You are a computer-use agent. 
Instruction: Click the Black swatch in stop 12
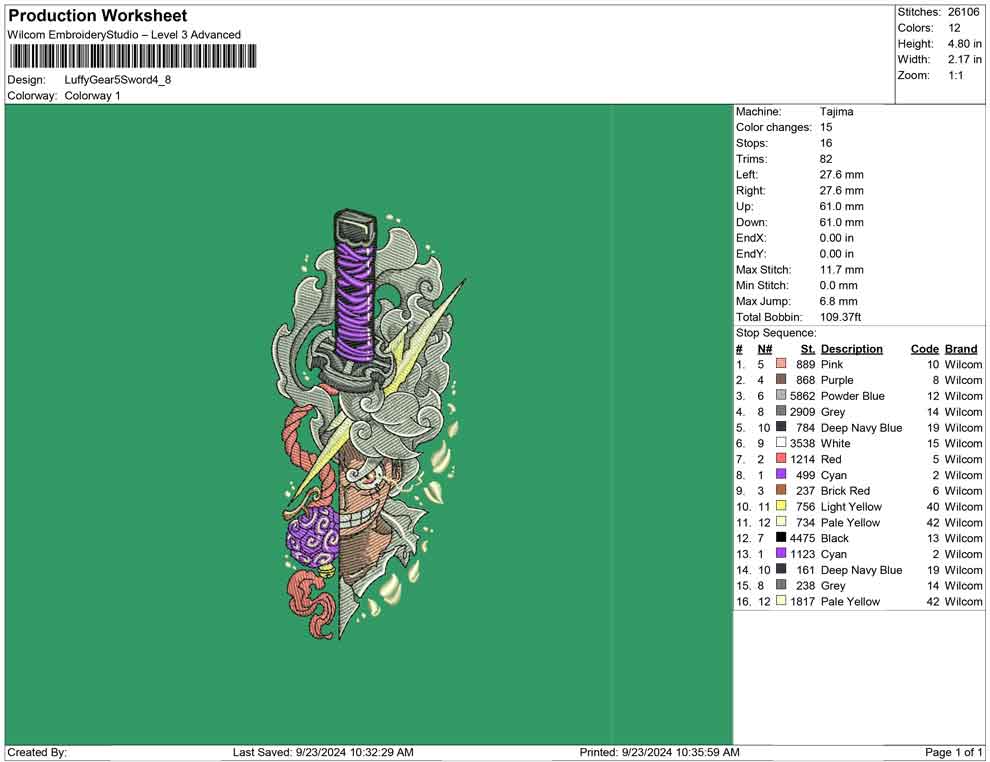pos(781,537)
